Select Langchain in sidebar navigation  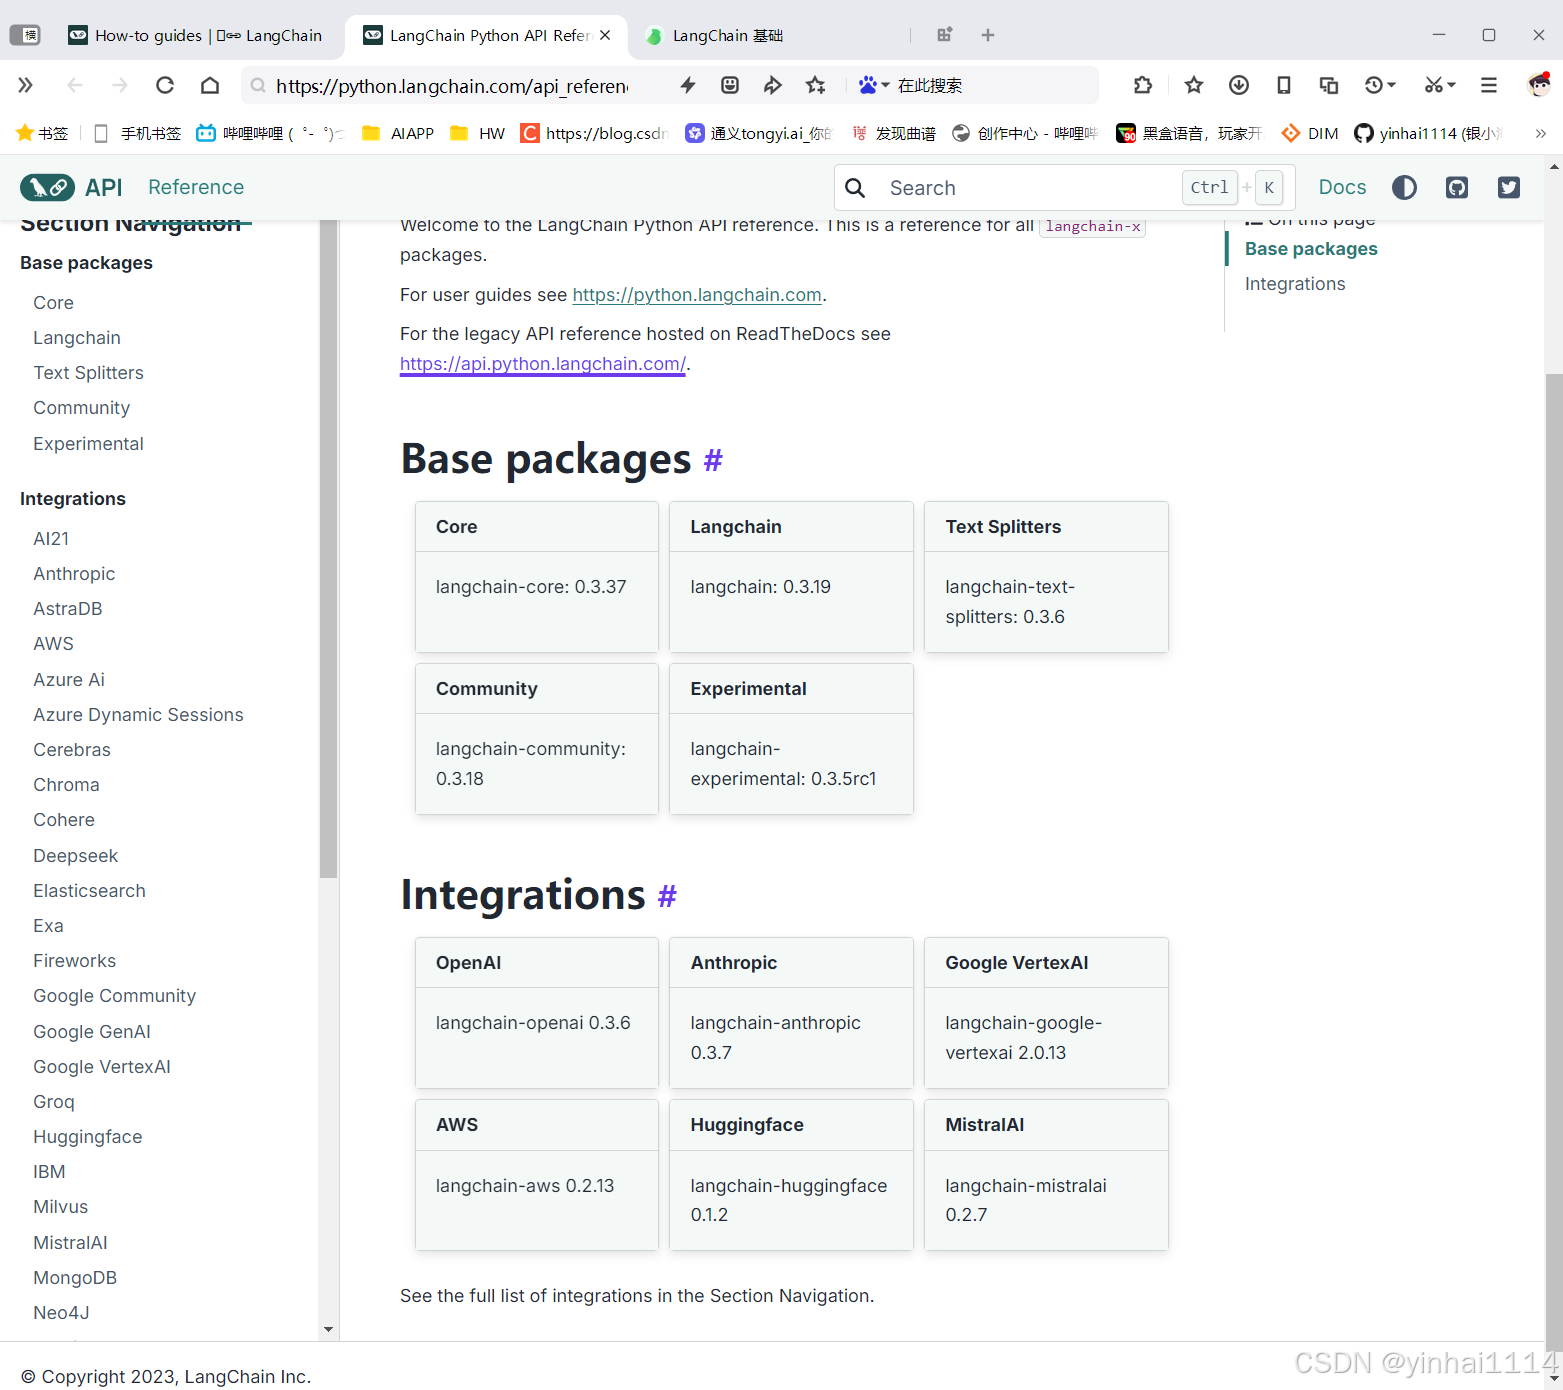77,338
